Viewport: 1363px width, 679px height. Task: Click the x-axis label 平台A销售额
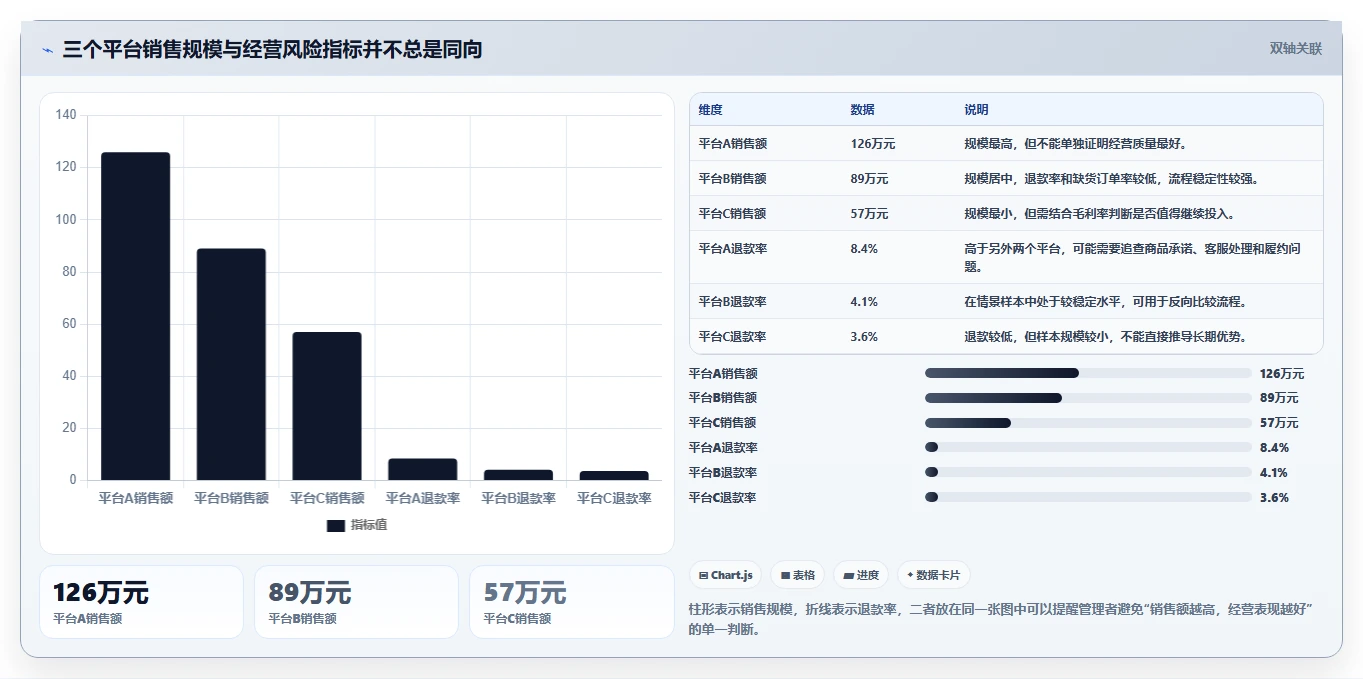click(135, 498)
